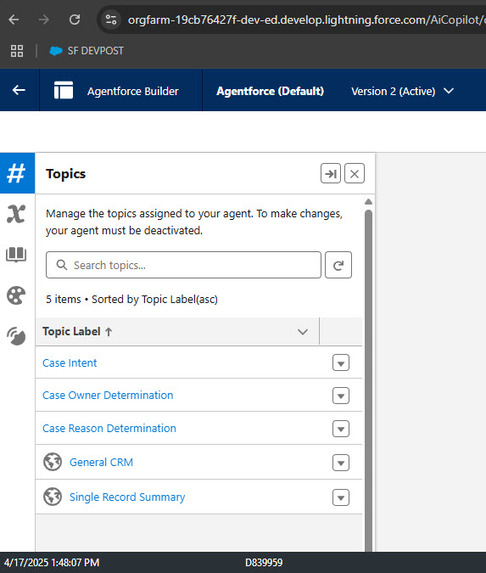Click the browser forward arrow

pyautogui.click(x=44, y=19)
